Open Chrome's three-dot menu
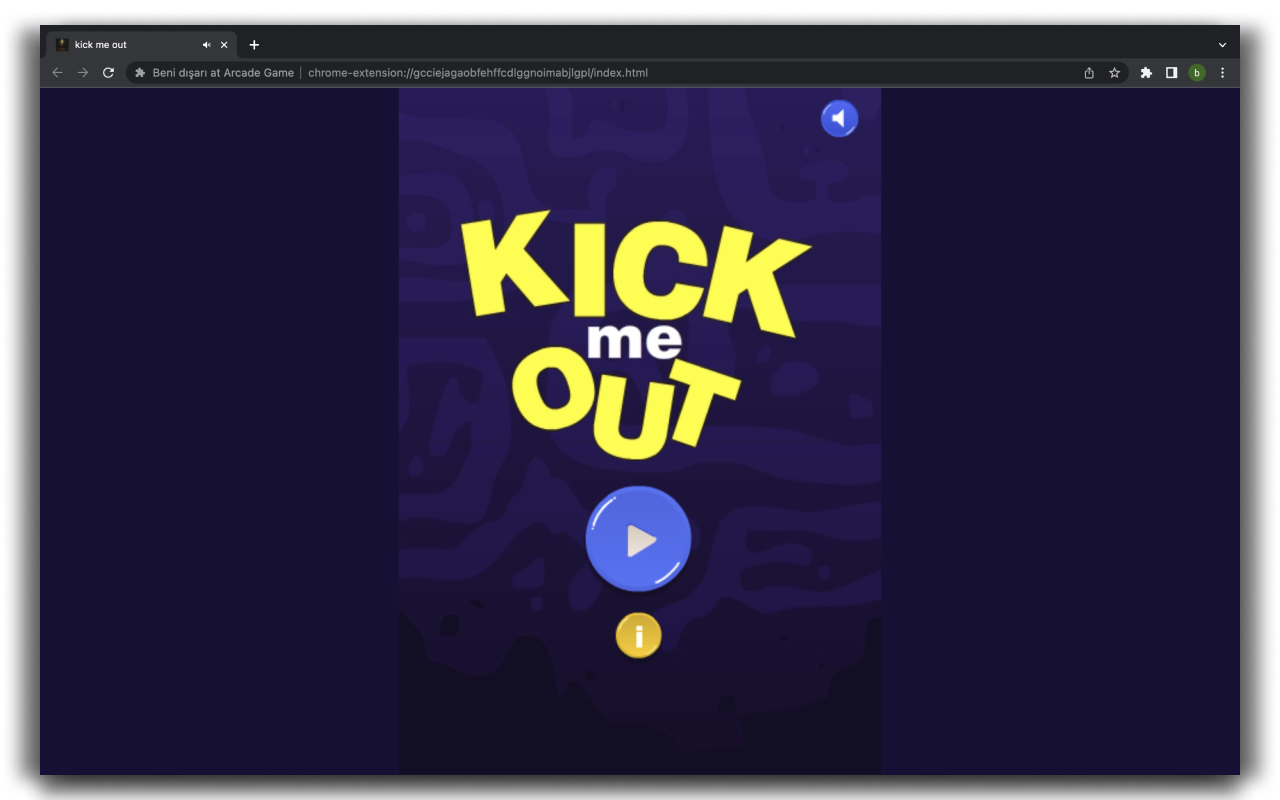Viewport: 1280px width, 800px height. point(1221,72)
